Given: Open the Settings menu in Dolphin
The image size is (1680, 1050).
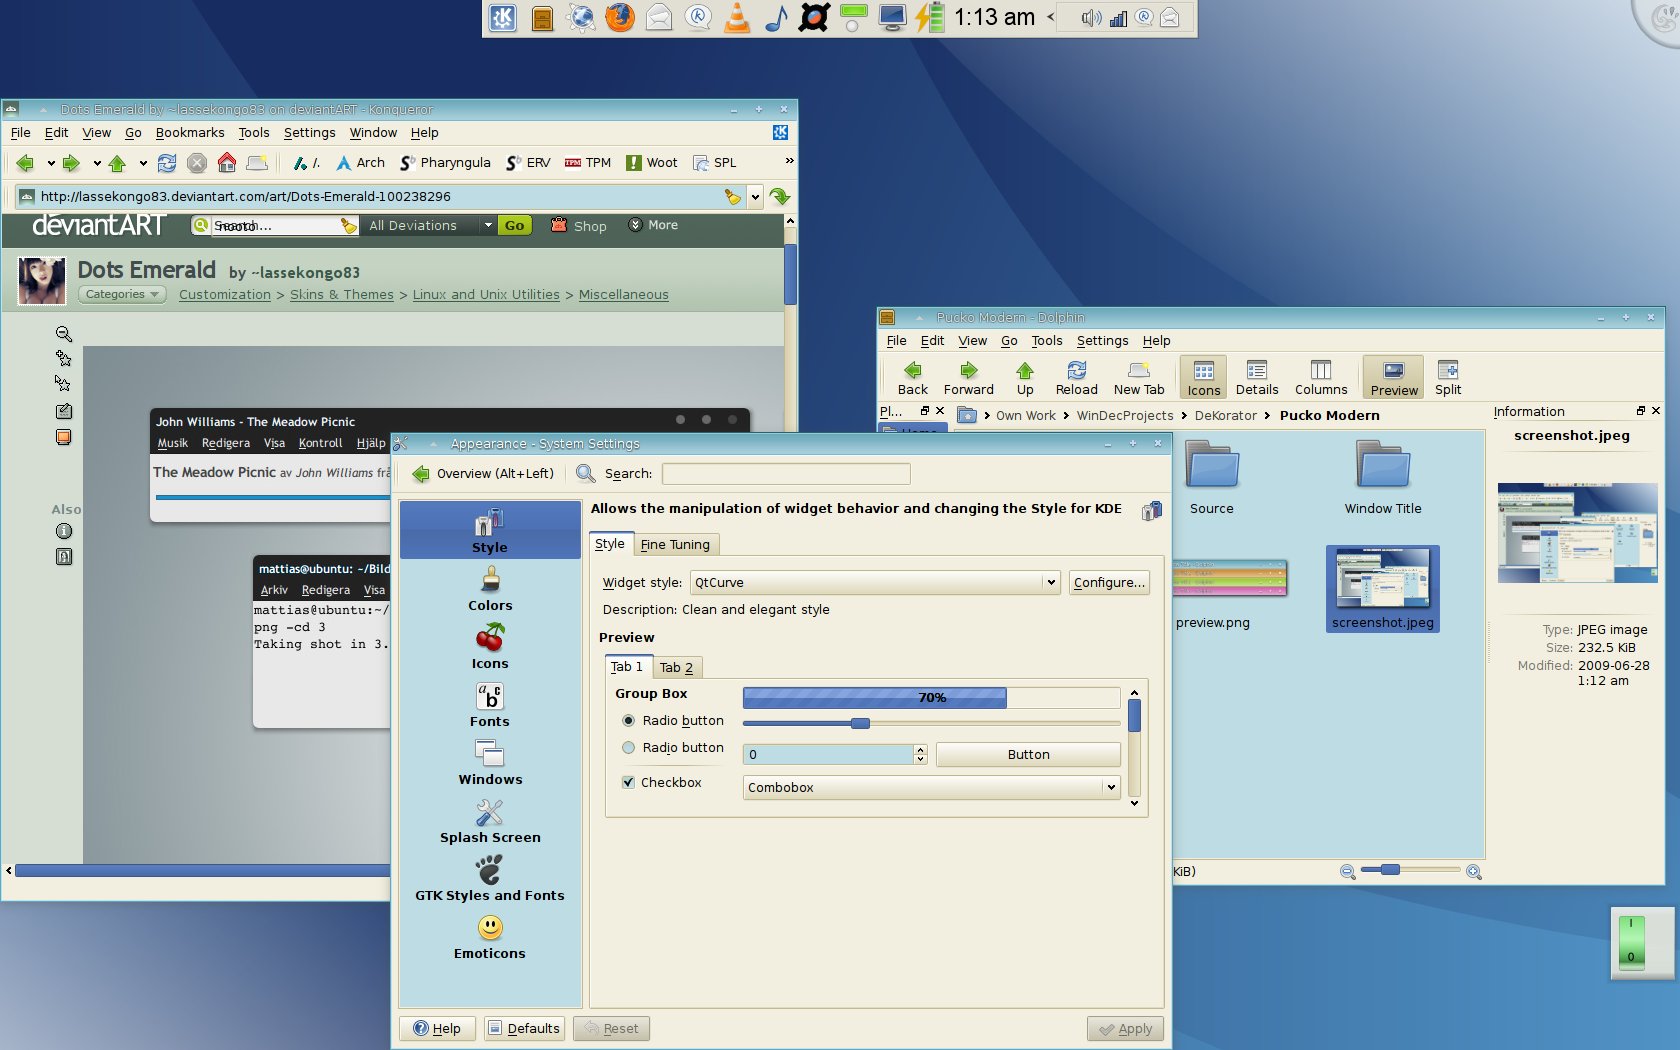Looking at the screenshot, I should (x=1102, y=340).
